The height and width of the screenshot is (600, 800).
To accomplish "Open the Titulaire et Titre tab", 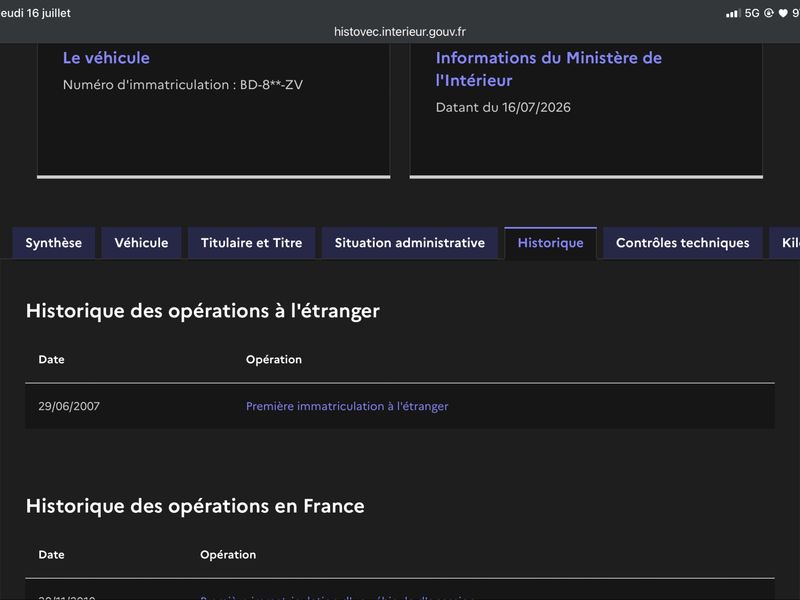I will pyautogui.click(x=252, y=243).
